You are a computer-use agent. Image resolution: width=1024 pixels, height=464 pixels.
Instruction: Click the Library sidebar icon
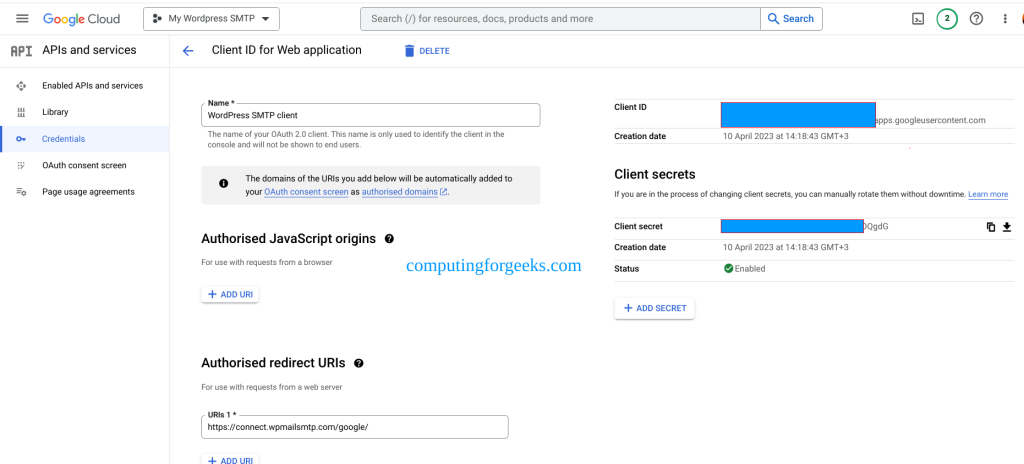21,112
